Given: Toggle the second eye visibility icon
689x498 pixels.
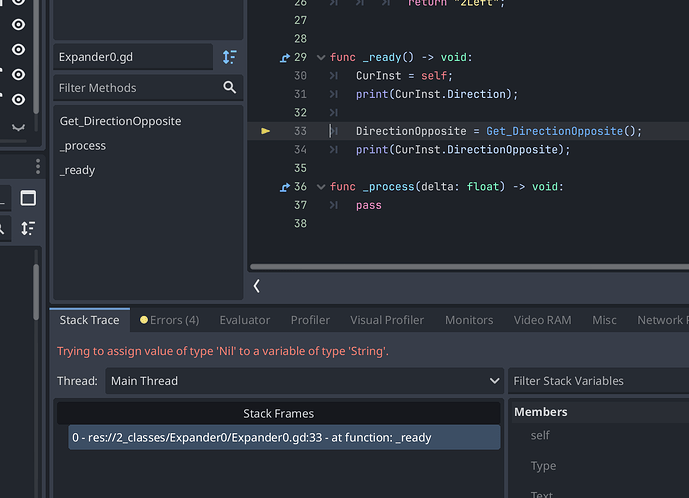Looking at the screenshot, I should 18,24.
